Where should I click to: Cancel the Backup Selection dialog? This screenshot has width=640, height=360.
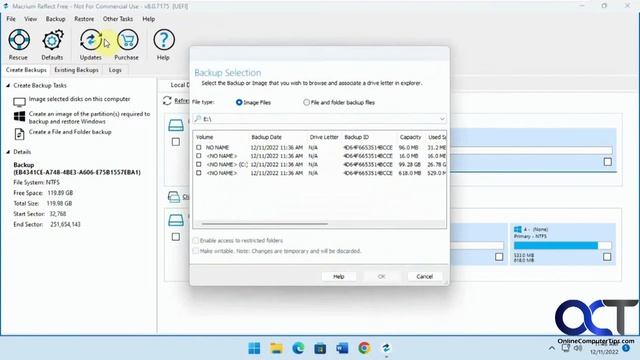click(424, 276)
